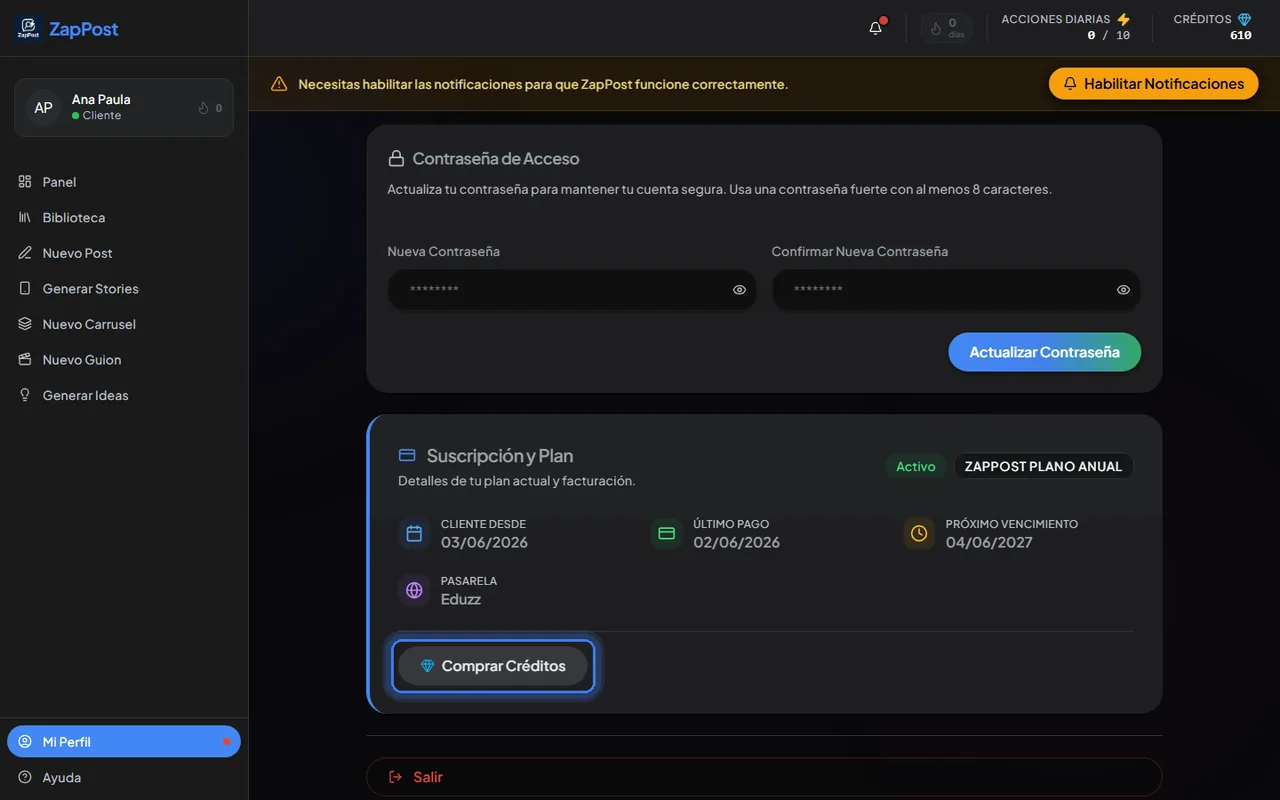Click the streak flame days counter

(946, 28)
